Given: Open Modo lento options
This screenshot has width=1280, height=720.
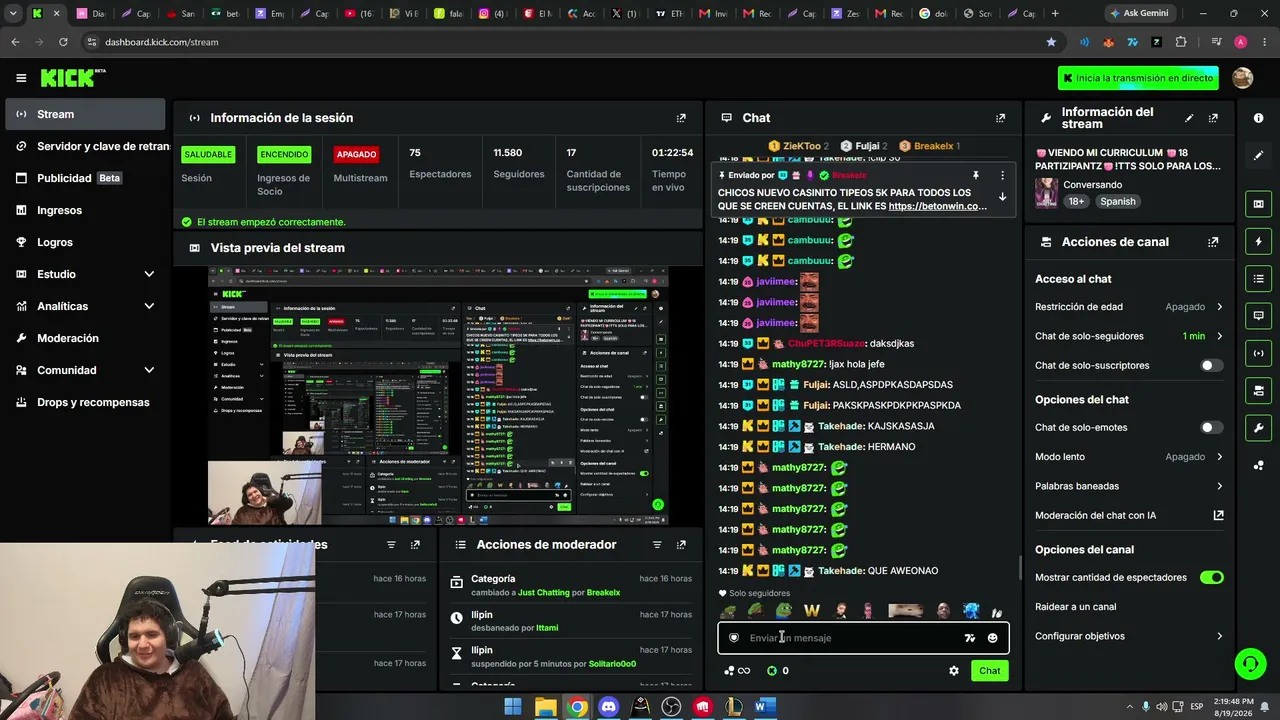Looking at the screenshot, I should coord(1129,457).
